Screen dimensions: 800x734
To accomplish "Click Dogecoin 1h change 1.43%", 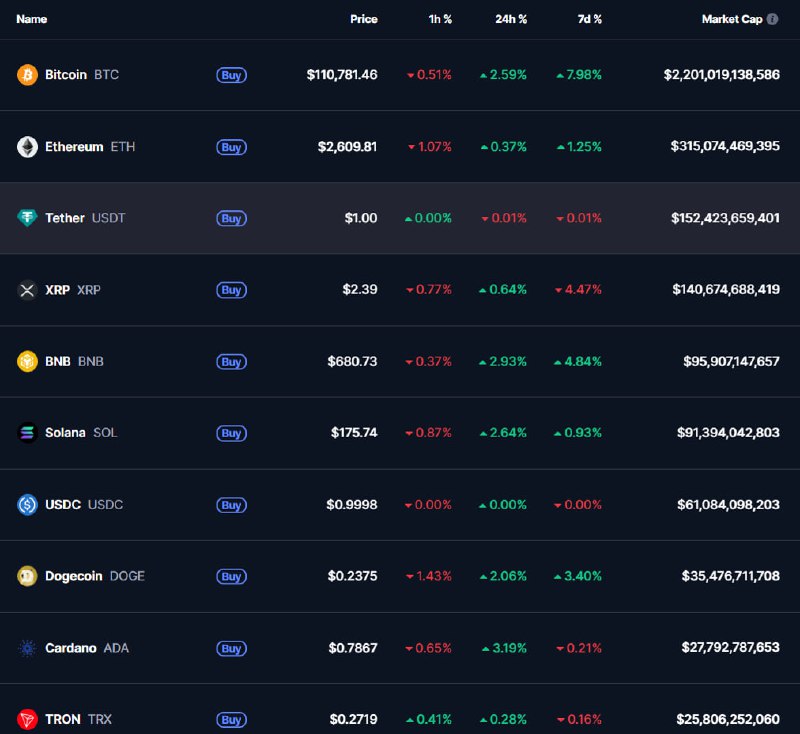I will pyautogui.click(x=429, y=576).
